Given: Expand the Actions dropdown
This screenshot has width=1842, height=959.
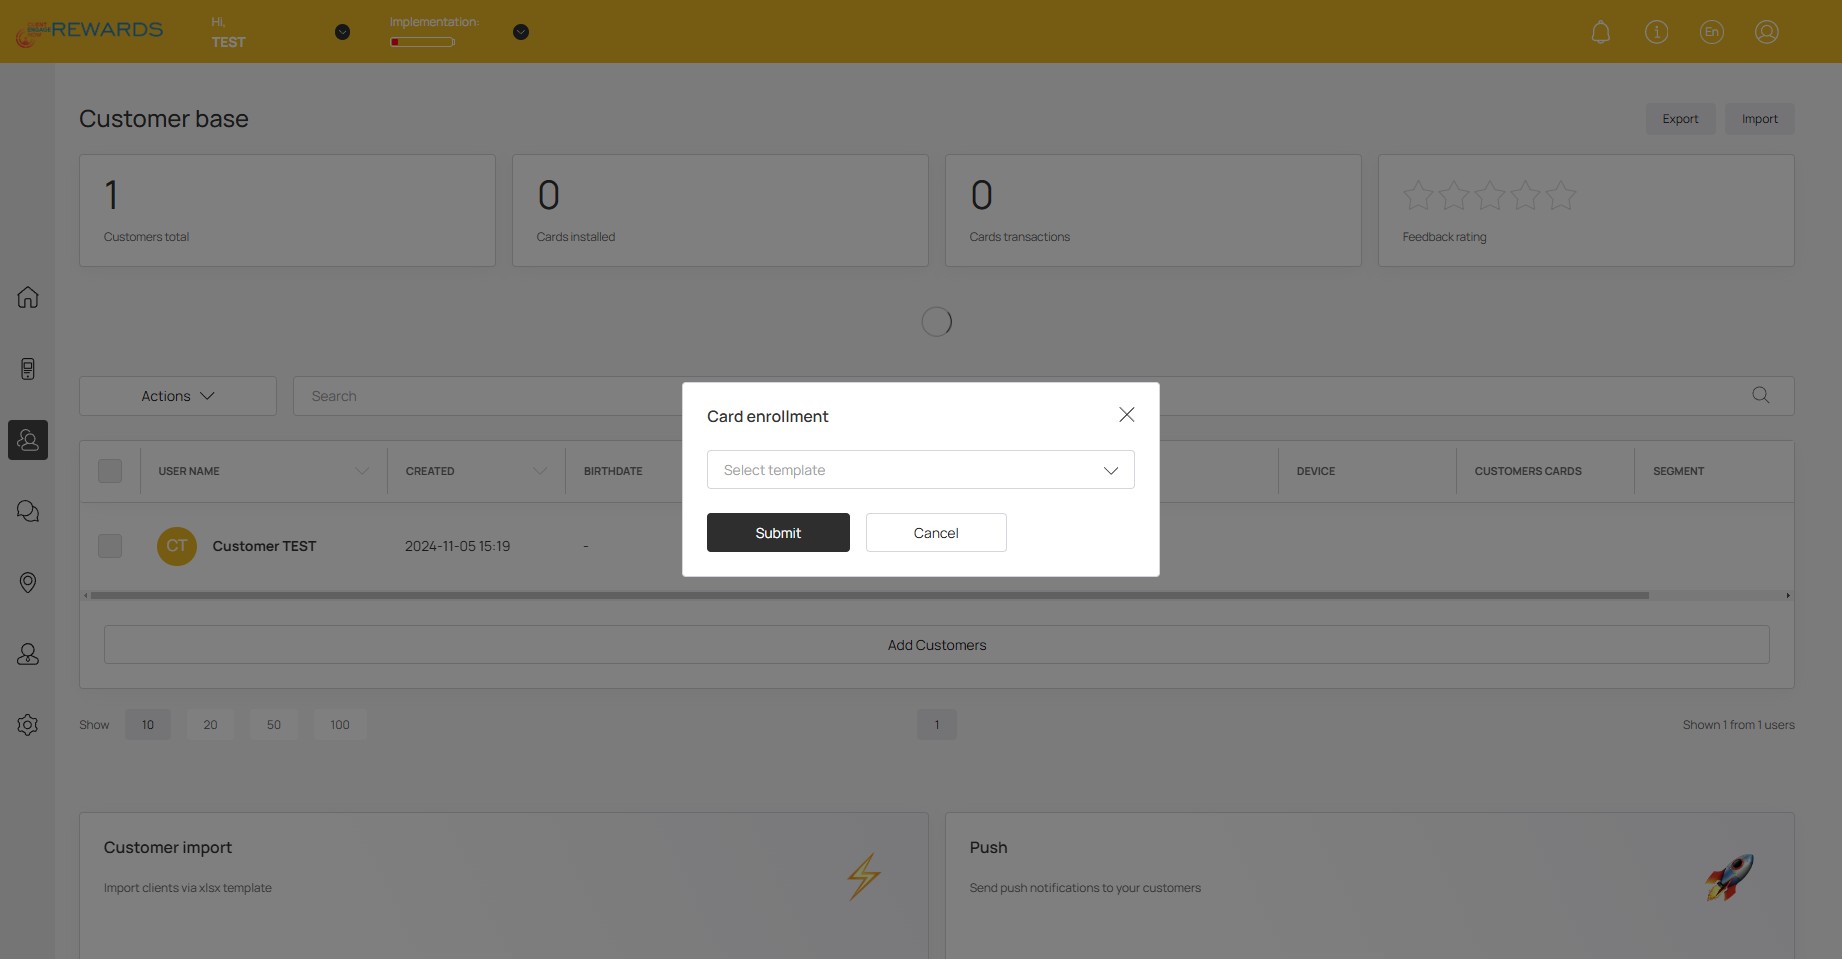Looking at the screenshot, I should (x=178, y=396).
